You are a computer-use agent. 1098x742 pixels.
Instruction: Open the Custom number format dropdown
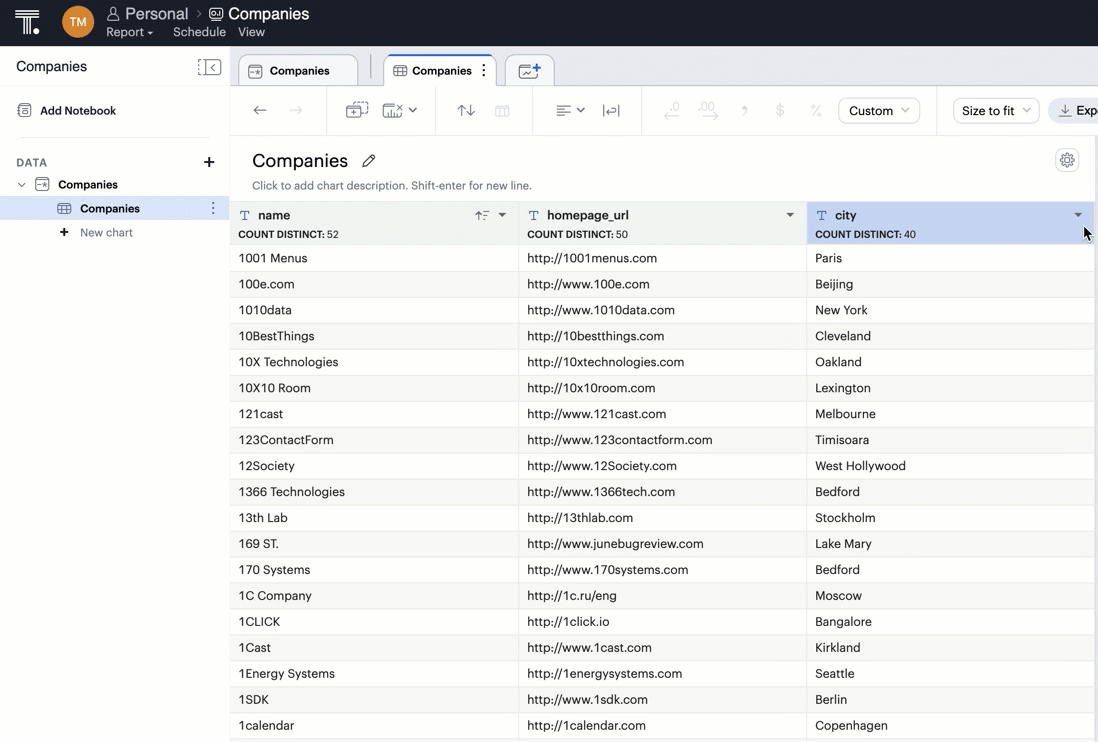pyautogui.click(x=879, y=111)
